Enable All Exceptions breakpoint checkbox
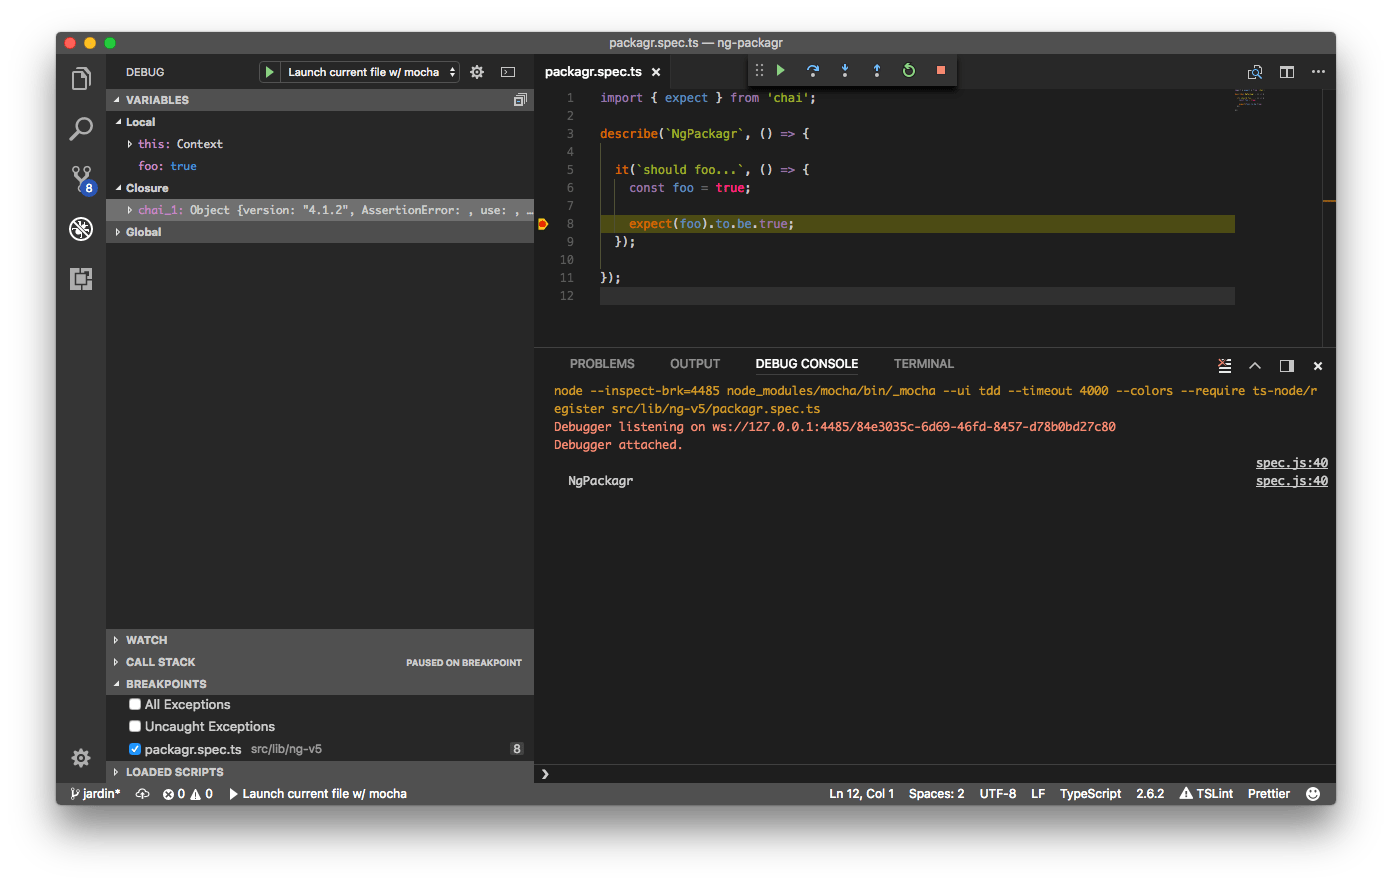Screen dimensions: 1392x885 135,705
